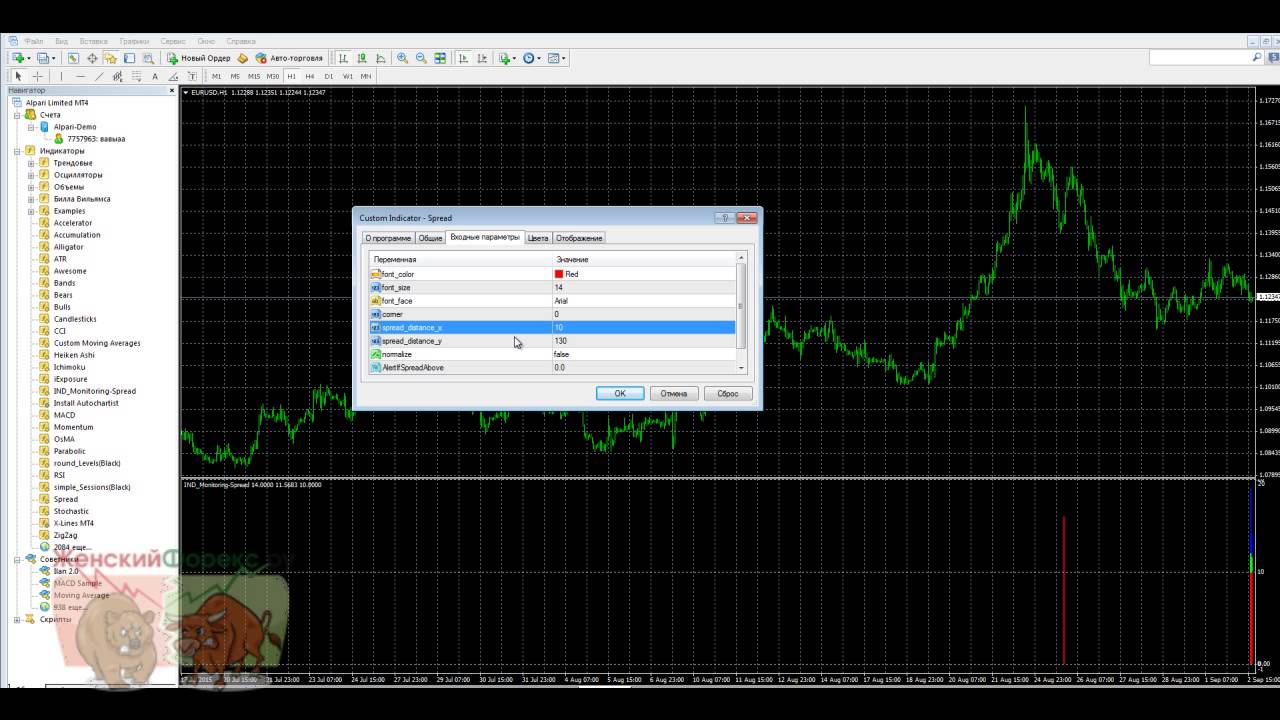The image size is (1280, 720).
Task: Switch timeframe to MN
Action: pos(366,76)
